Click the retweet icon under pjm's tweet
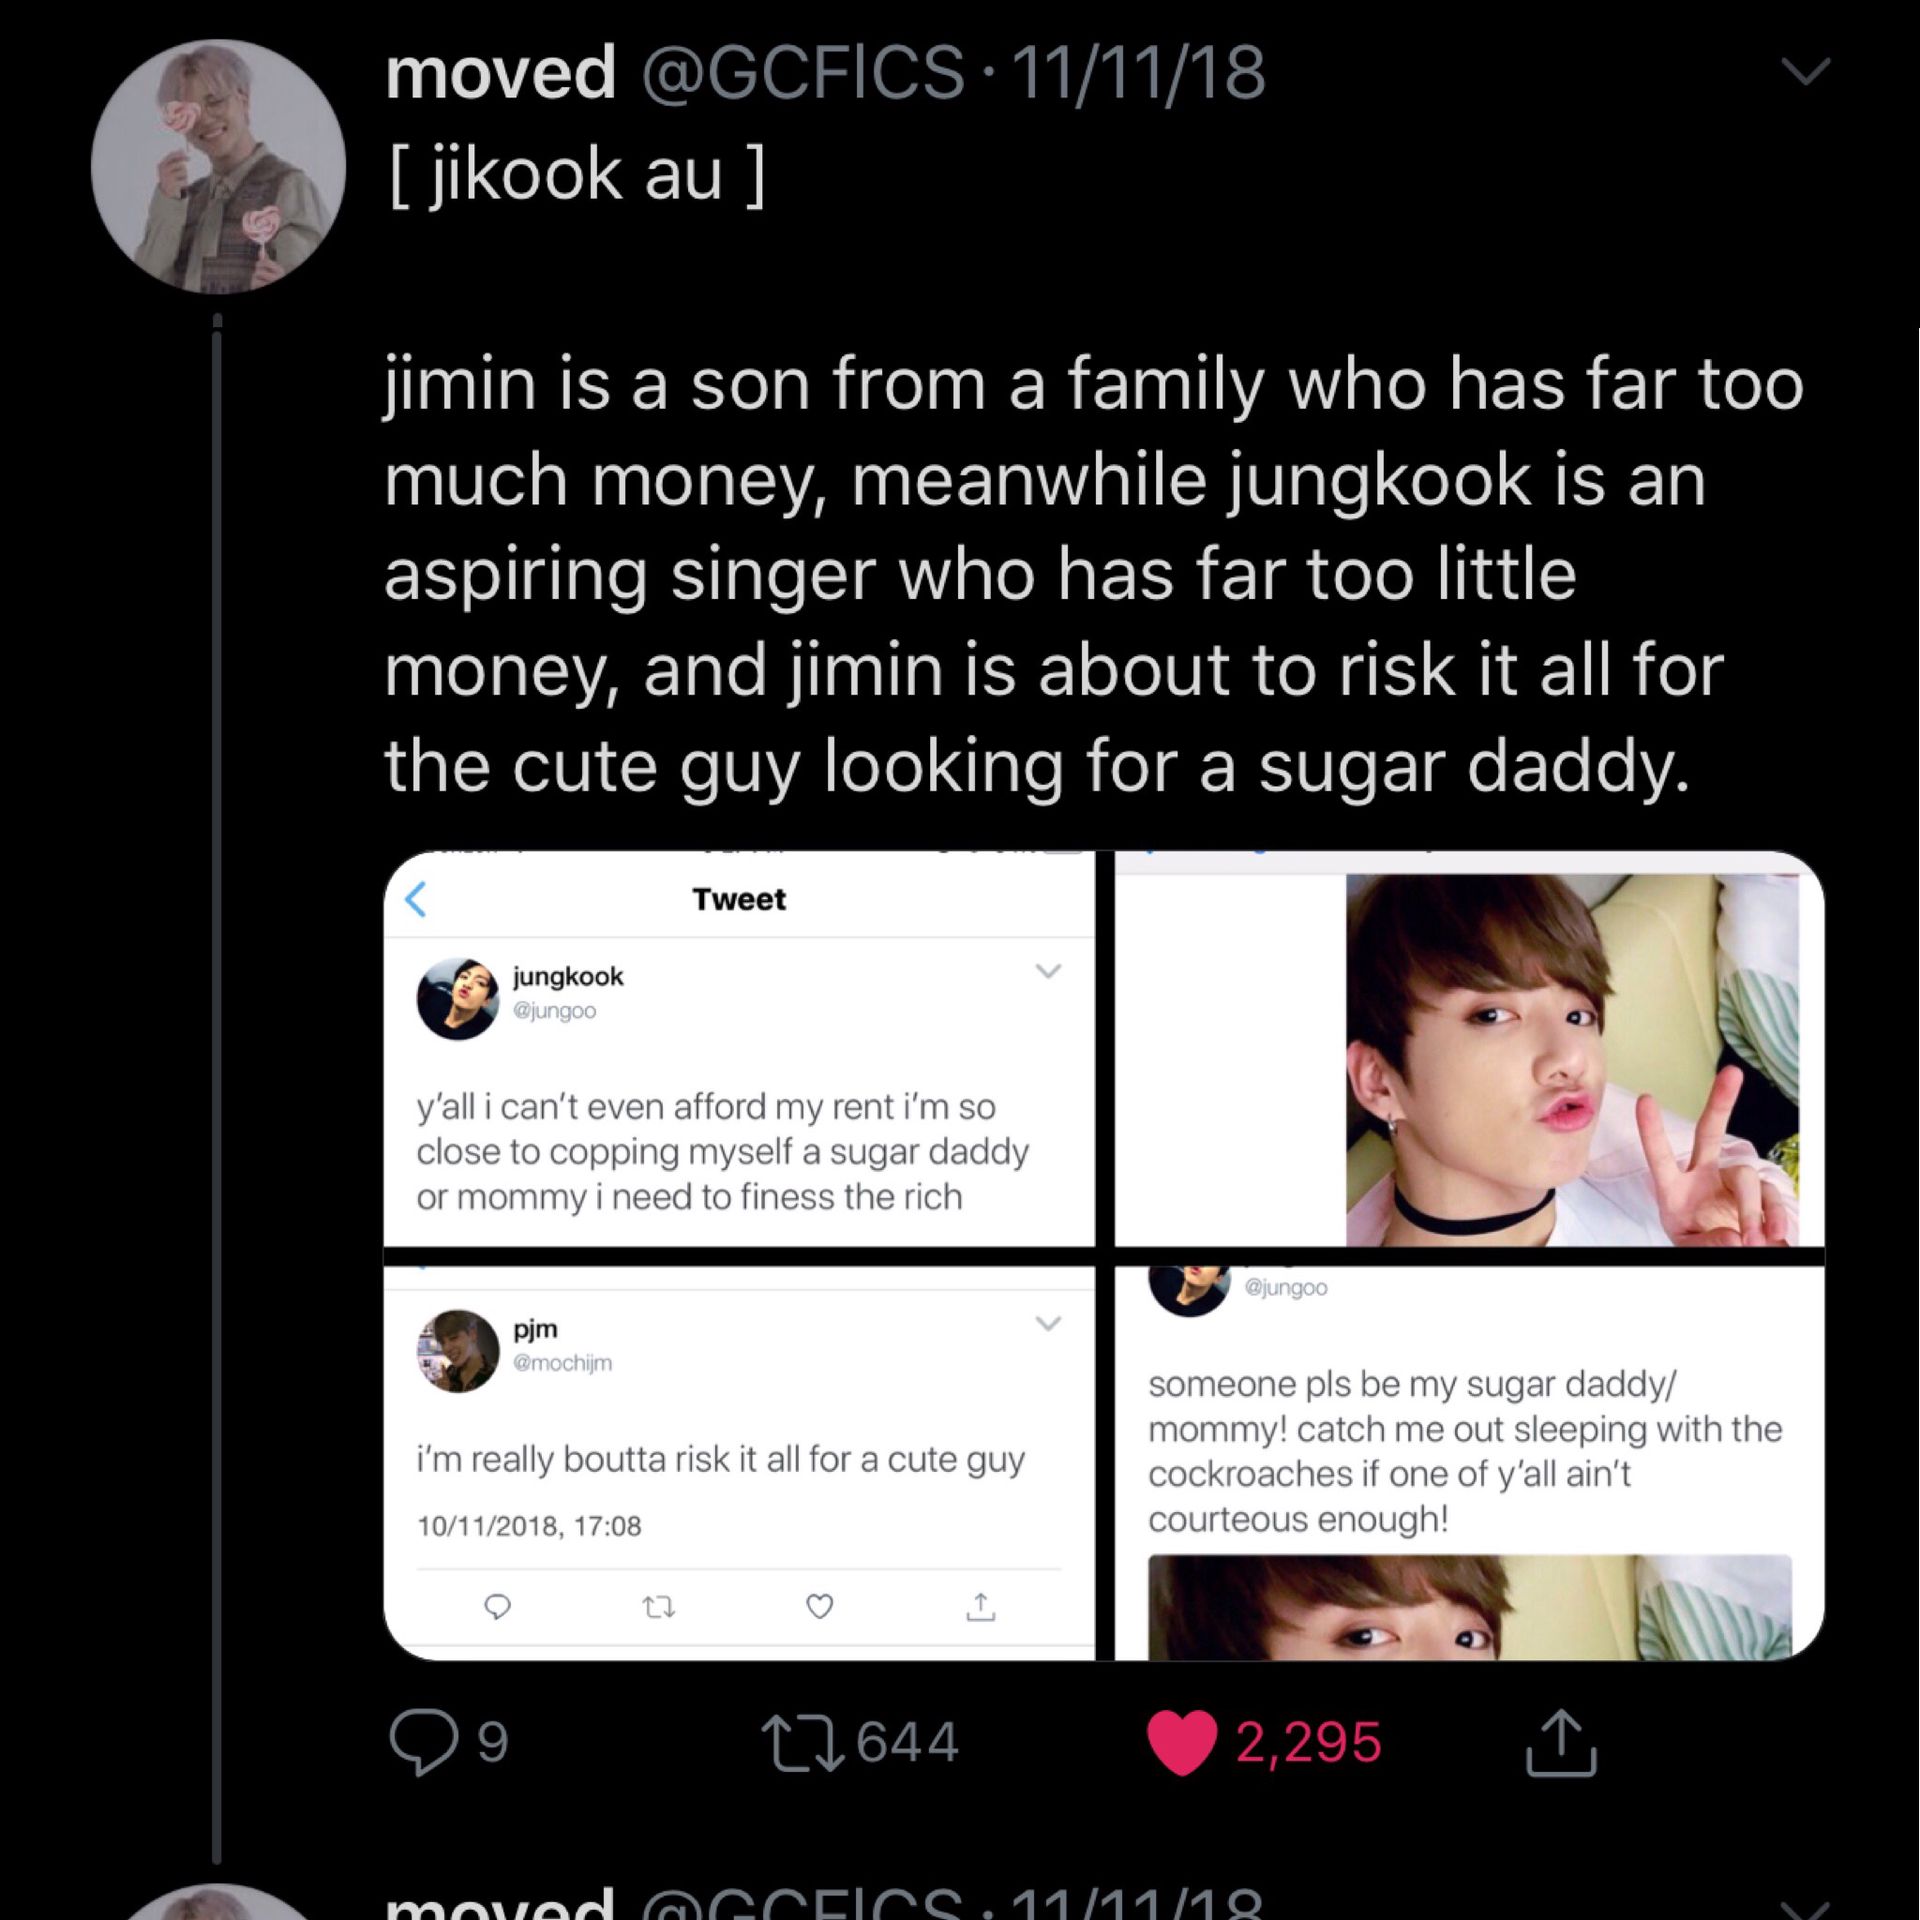Image resolution: width=1920 pixels, height=1920 pixels. coord(658,1607)
